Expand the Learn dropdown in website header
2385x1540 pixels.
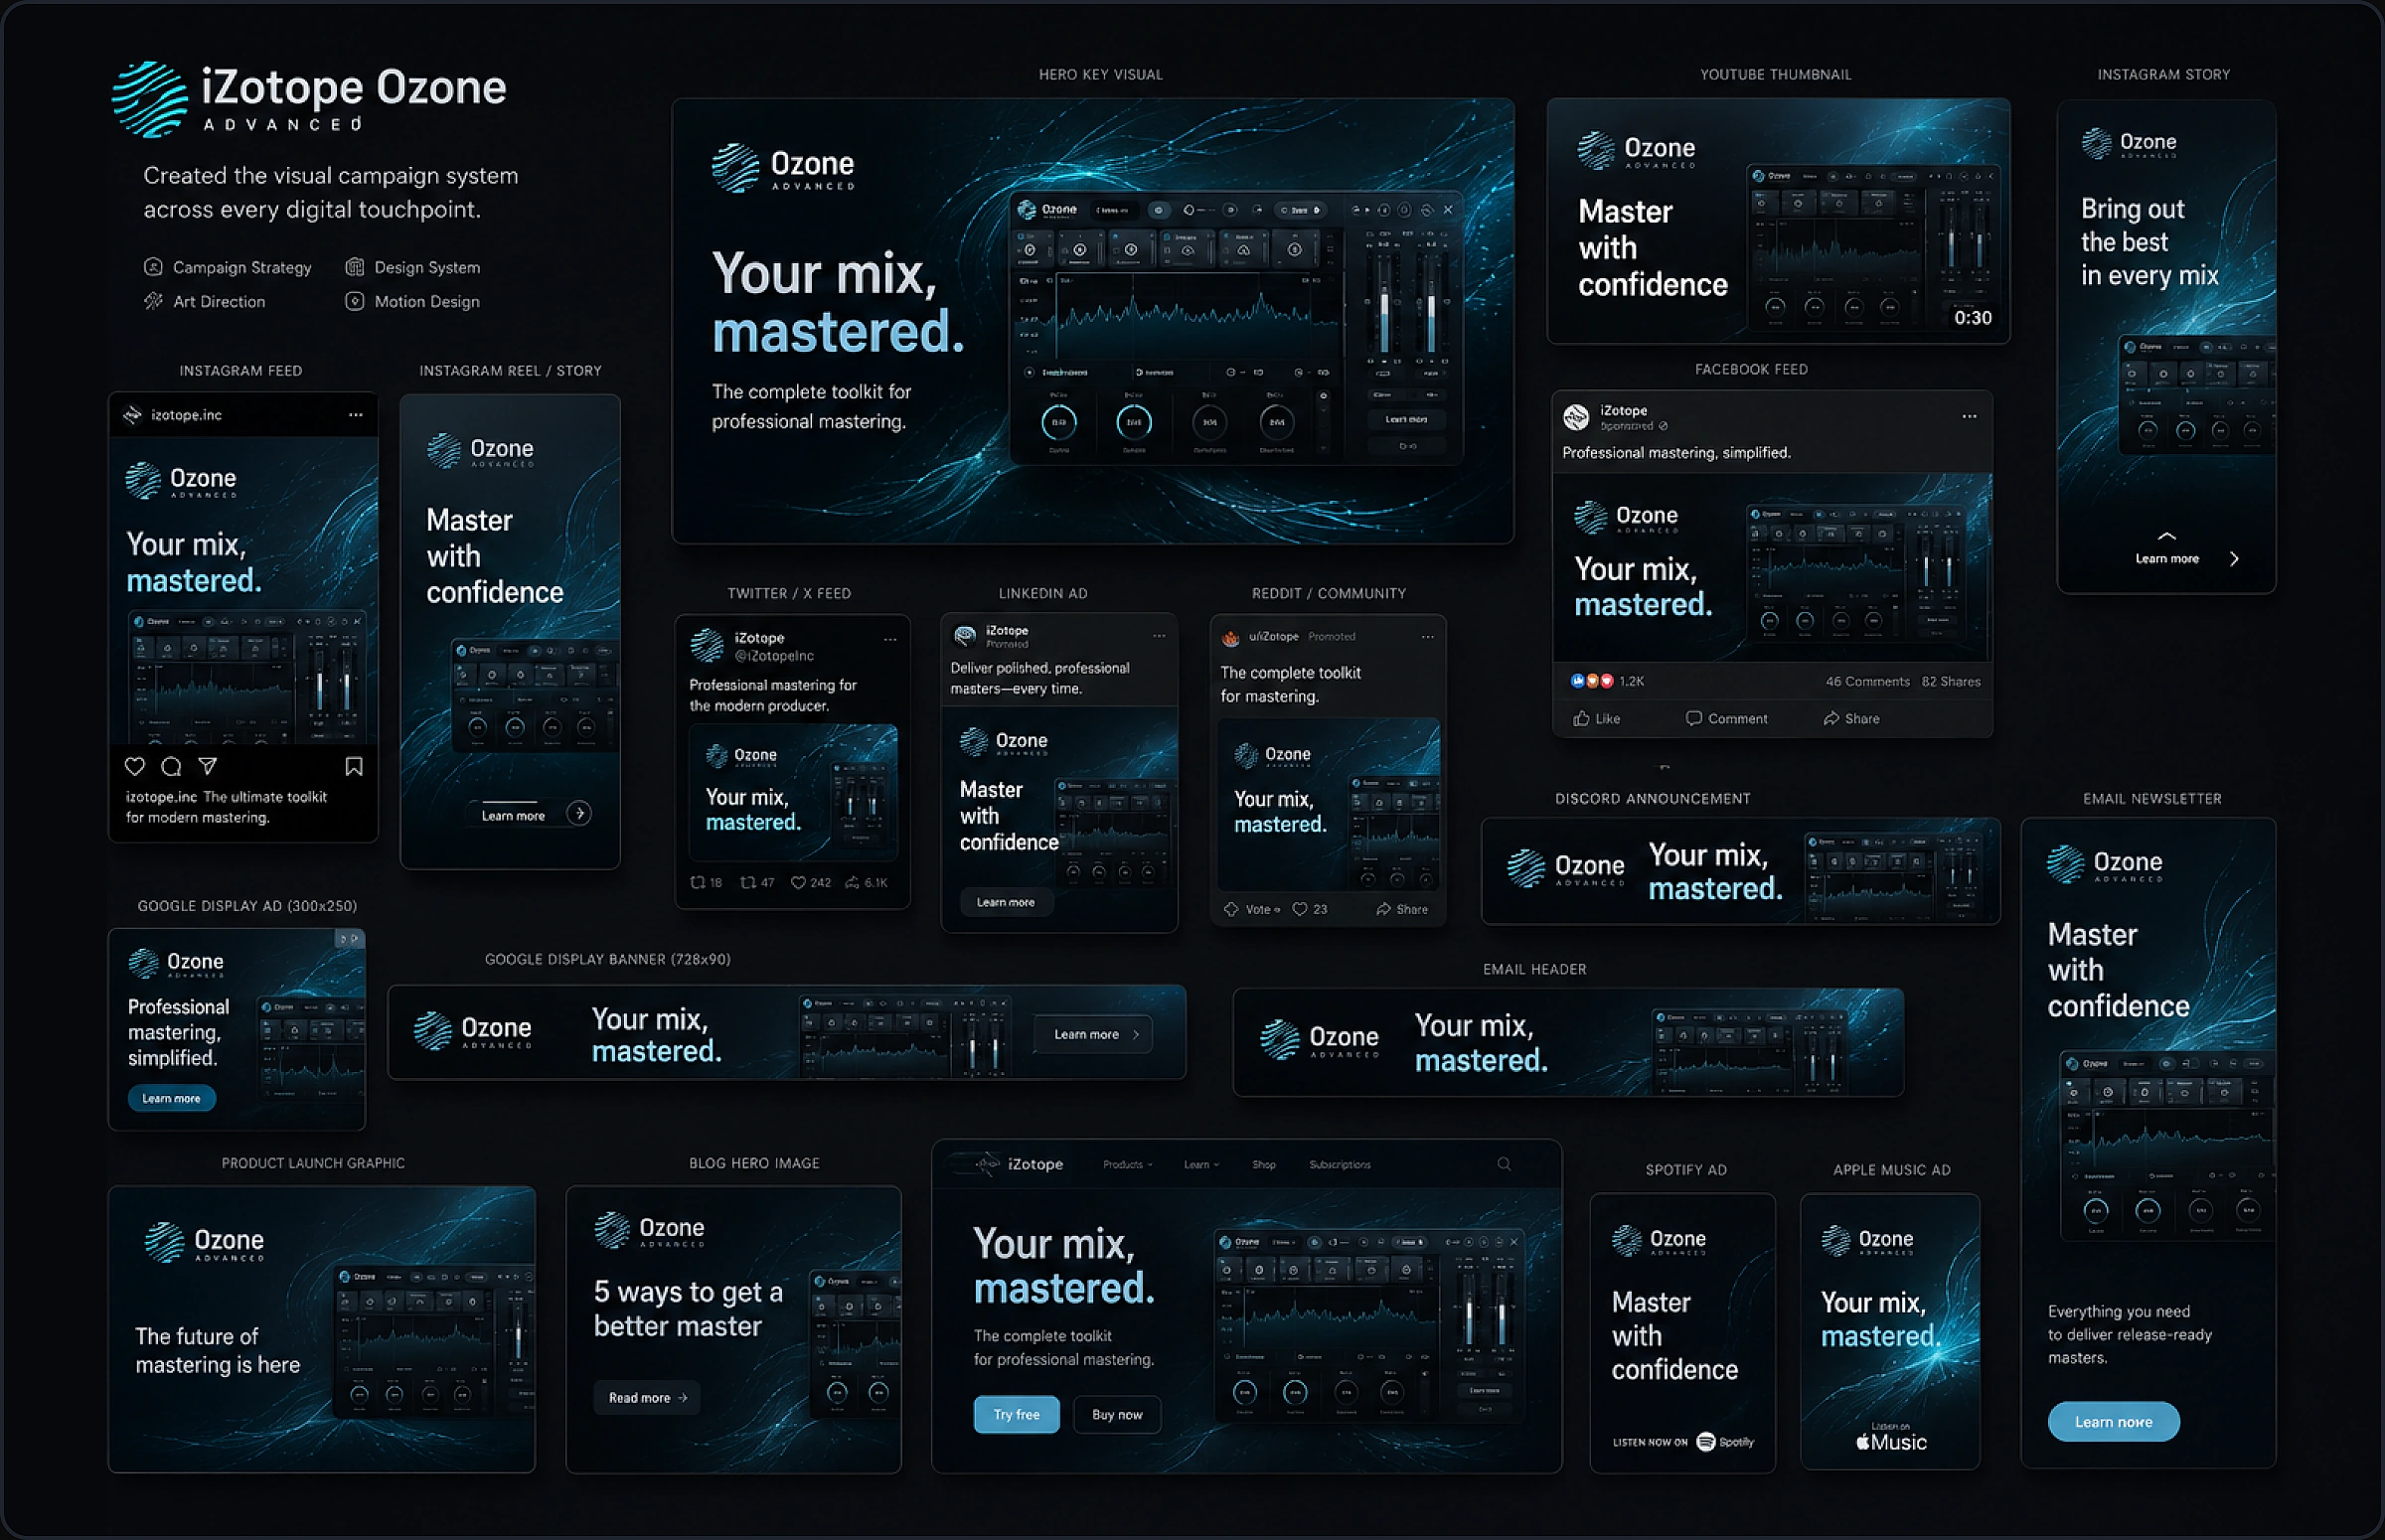tap(1201, 1165)
